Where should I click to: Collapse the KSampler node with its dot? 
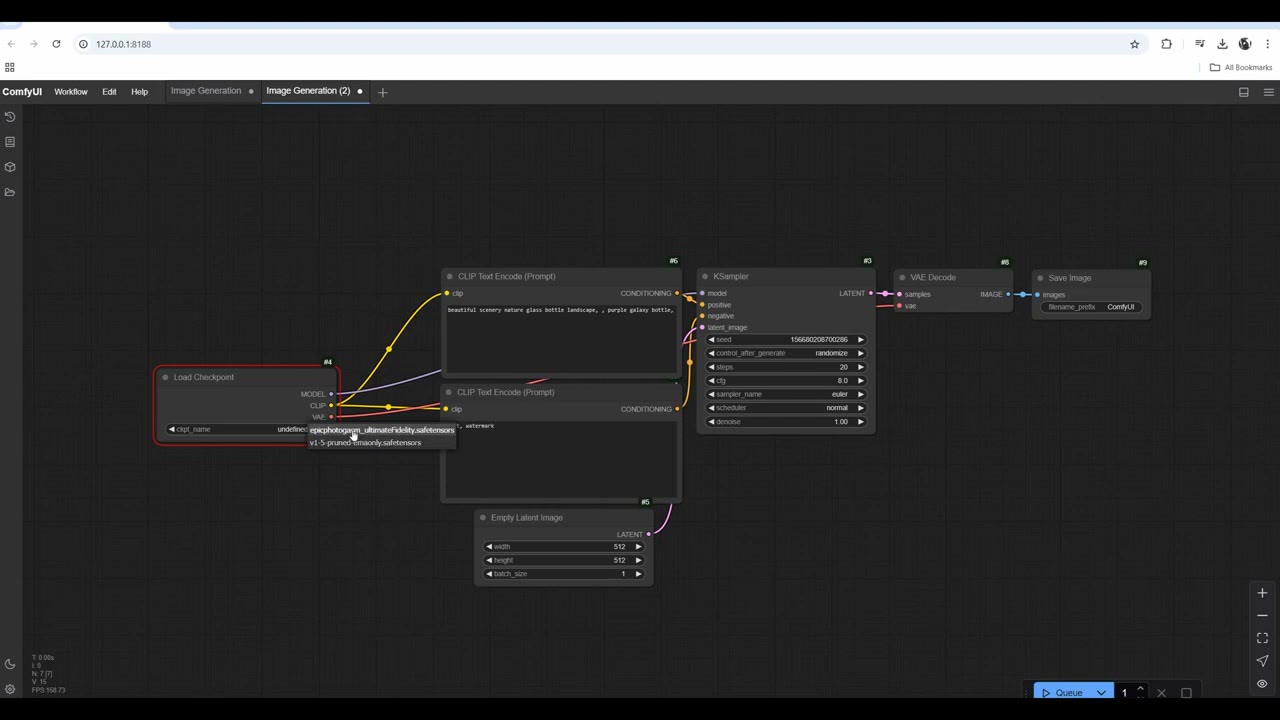click(x=705, y=277)
